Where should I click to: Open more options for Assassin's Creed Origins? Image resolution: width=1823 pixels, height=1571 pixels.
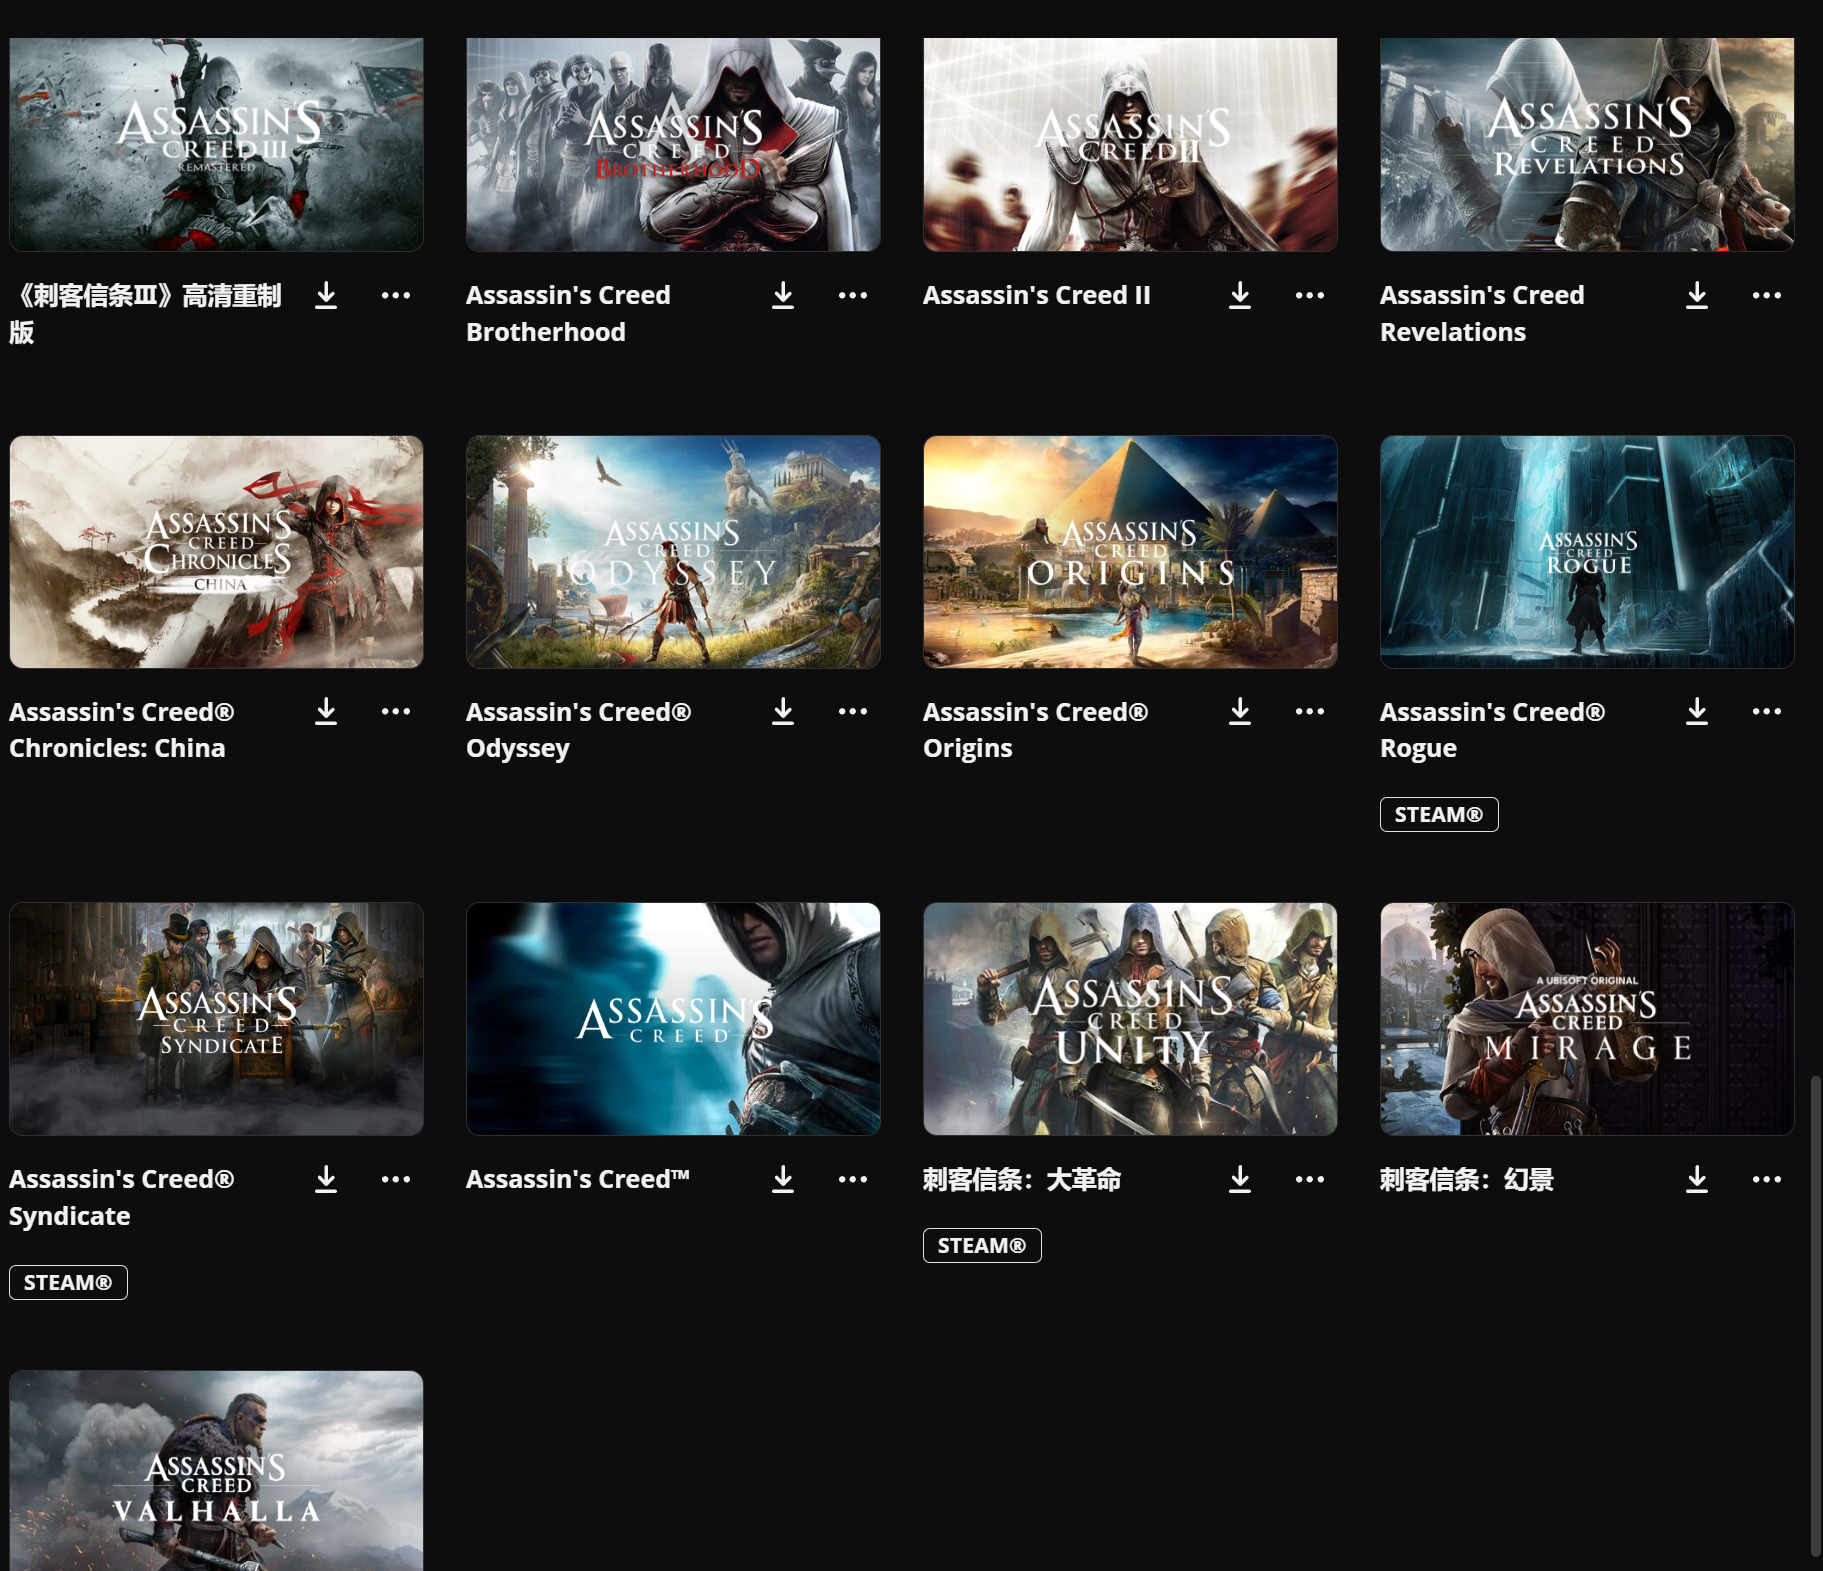(1310, 711)
